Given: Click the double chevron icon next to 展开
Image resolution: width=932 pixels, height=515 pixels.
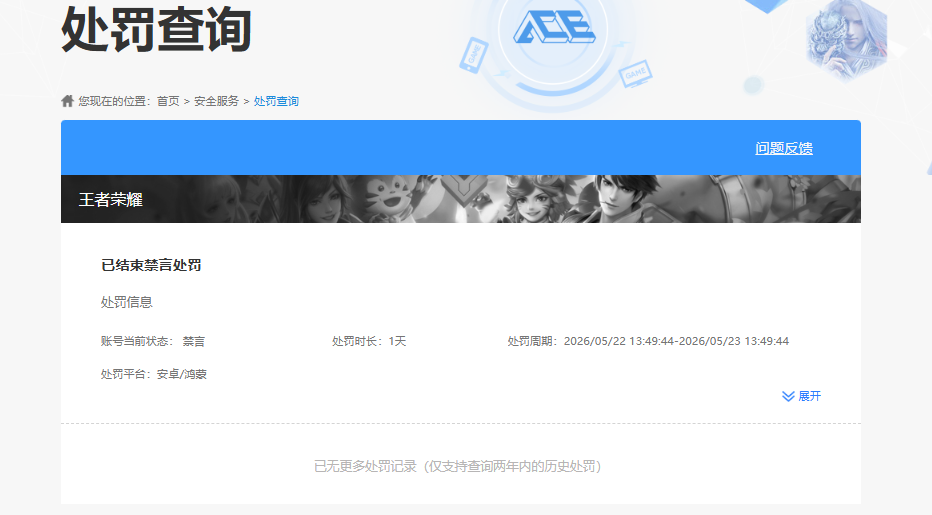Looking at the screenshot, I should point(788,396).
